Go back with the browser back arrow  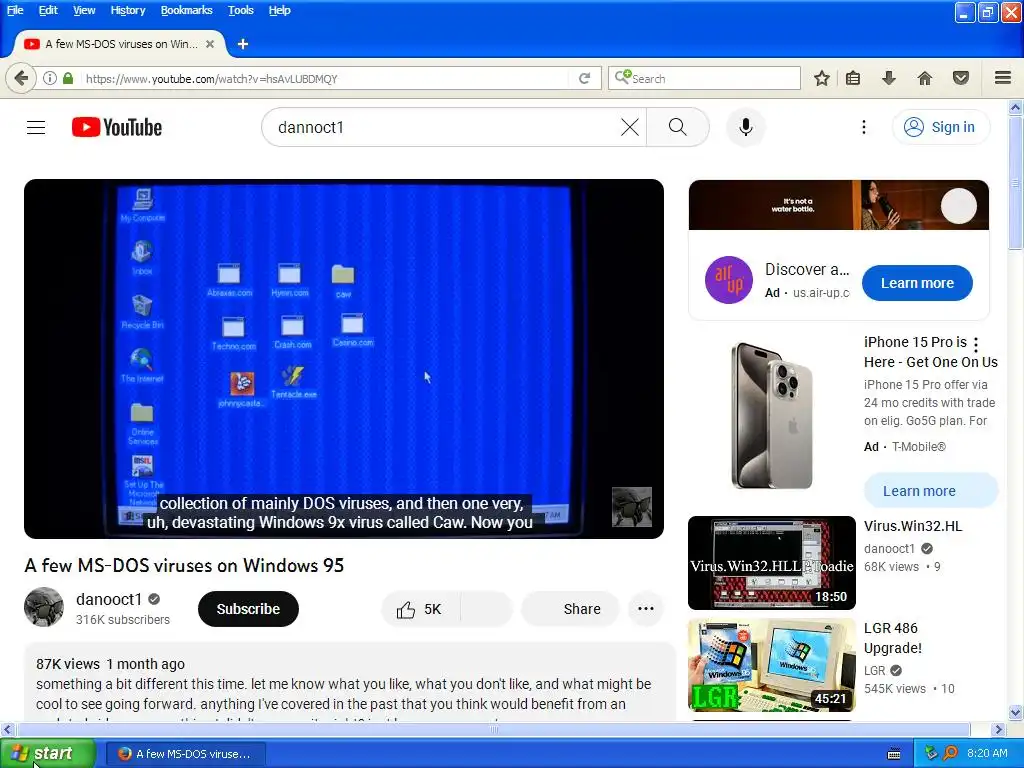(x=21, y=78)
